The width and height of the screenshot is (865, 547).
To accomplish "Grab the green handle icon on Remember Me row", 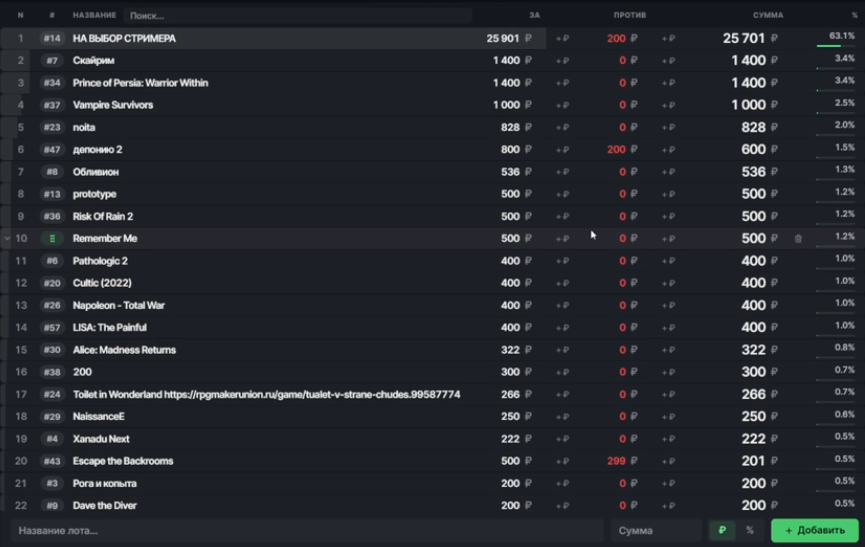I will (52, 239).
